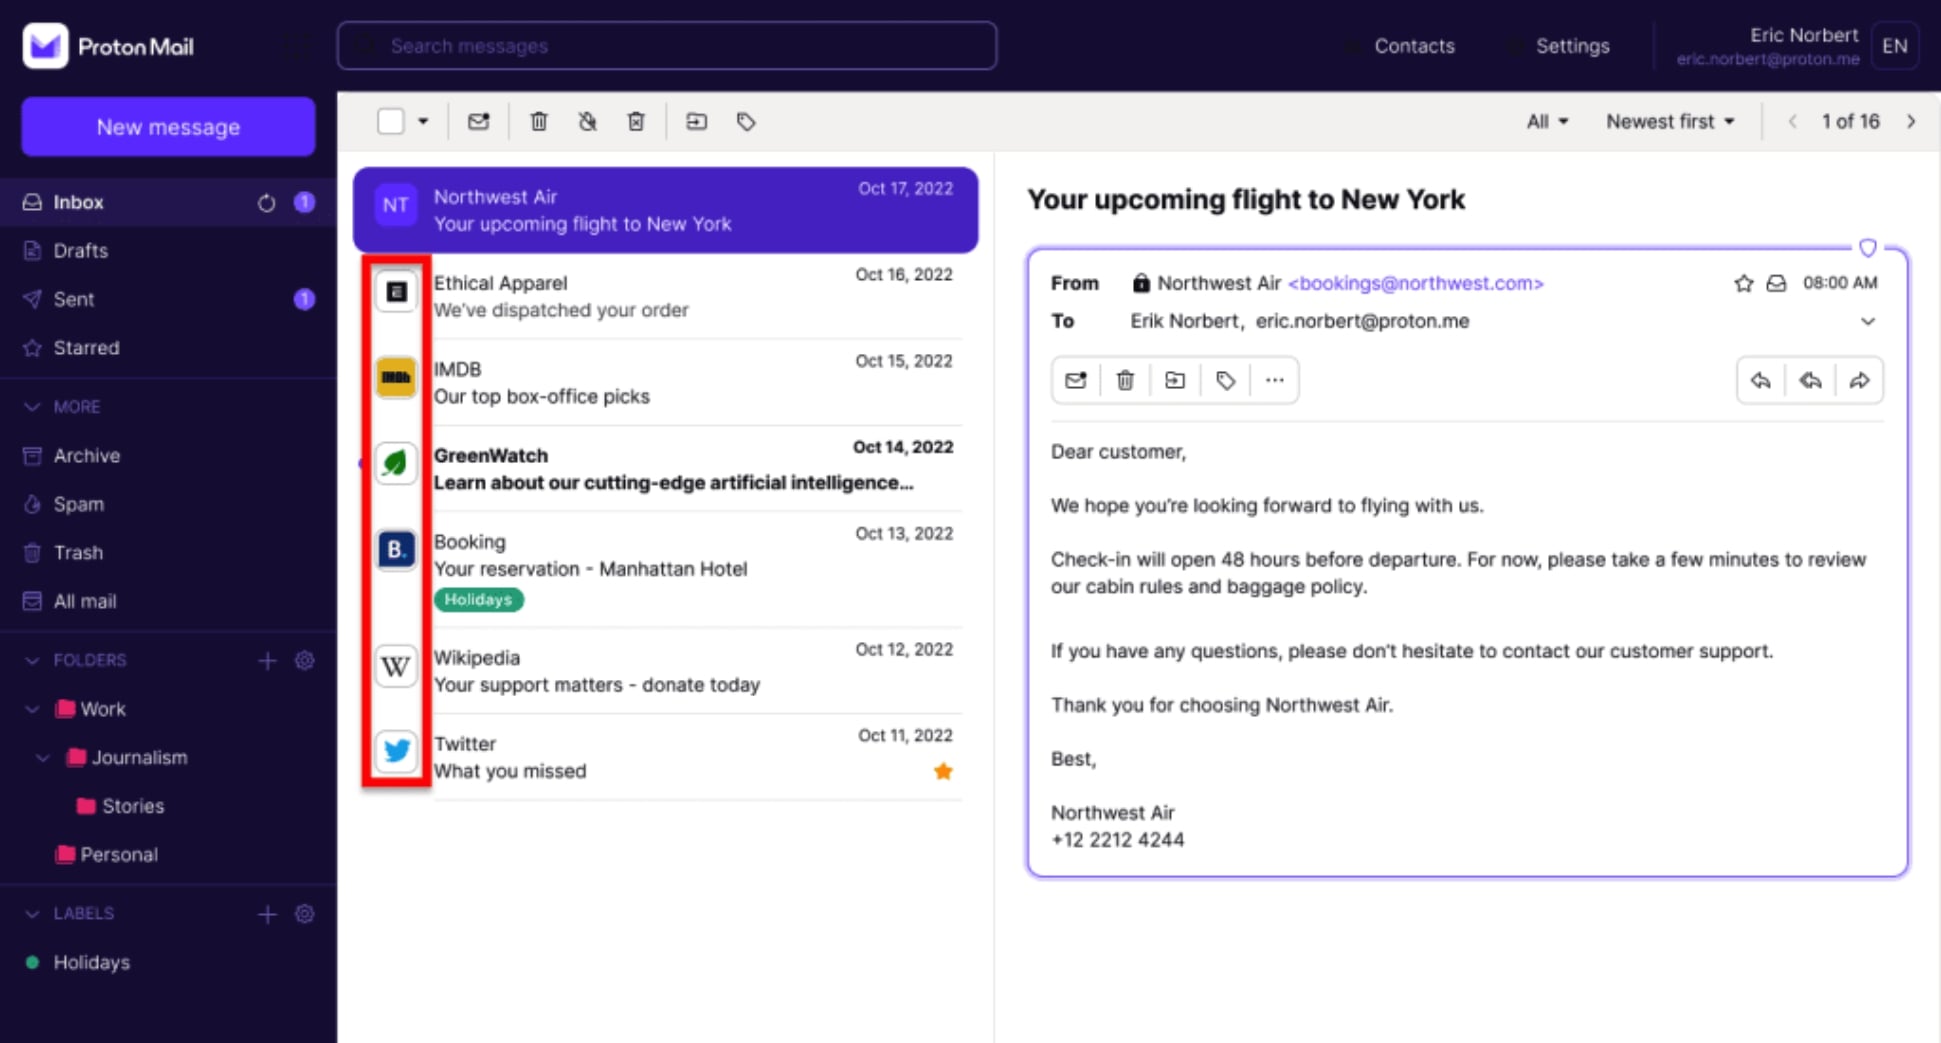Screen dimensions: 1941x1043
Task: Permanently delete messages via trash-x icon
Action: tap(636, 121)
